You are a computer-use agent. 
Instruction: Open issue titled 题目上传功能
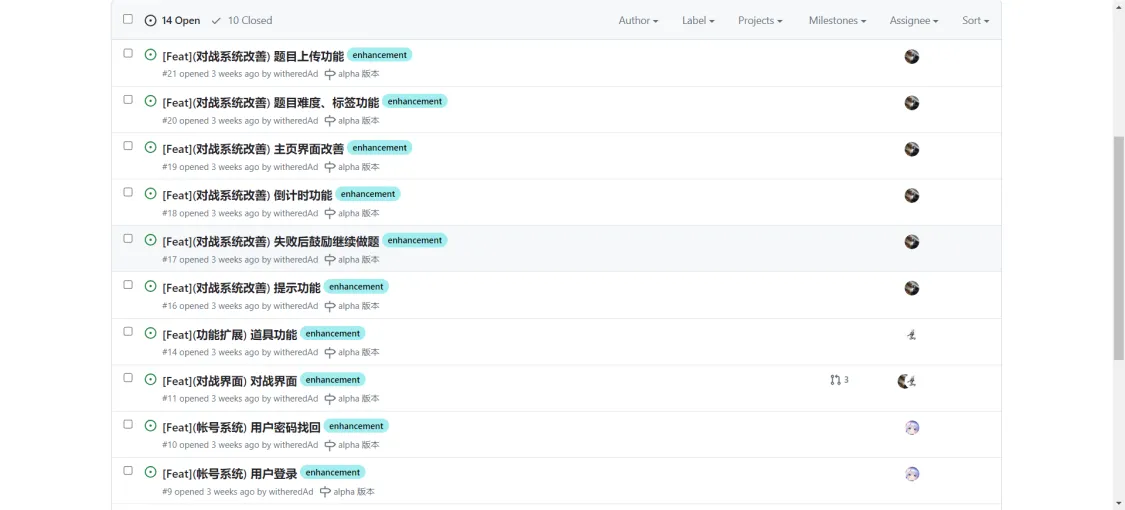pyautogui.click(x=253, y=56)
